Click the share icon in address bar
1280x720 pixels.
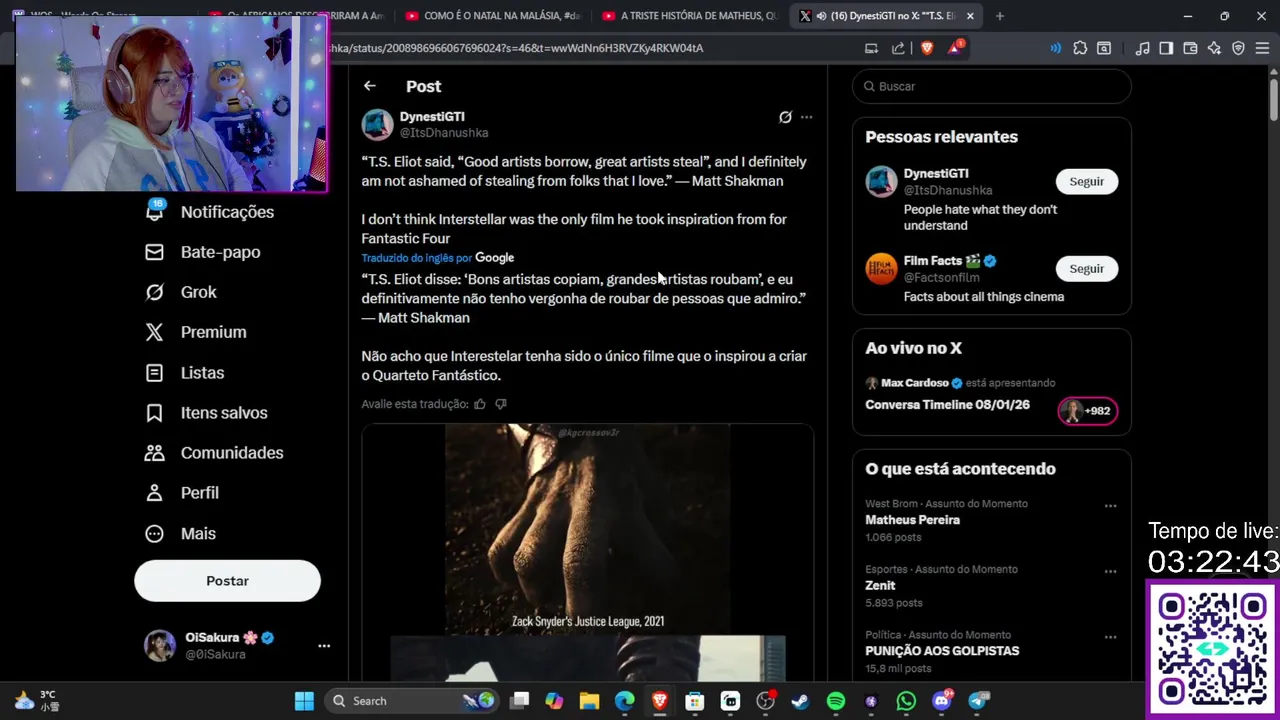pyautogui.click(x=898, y=48)
